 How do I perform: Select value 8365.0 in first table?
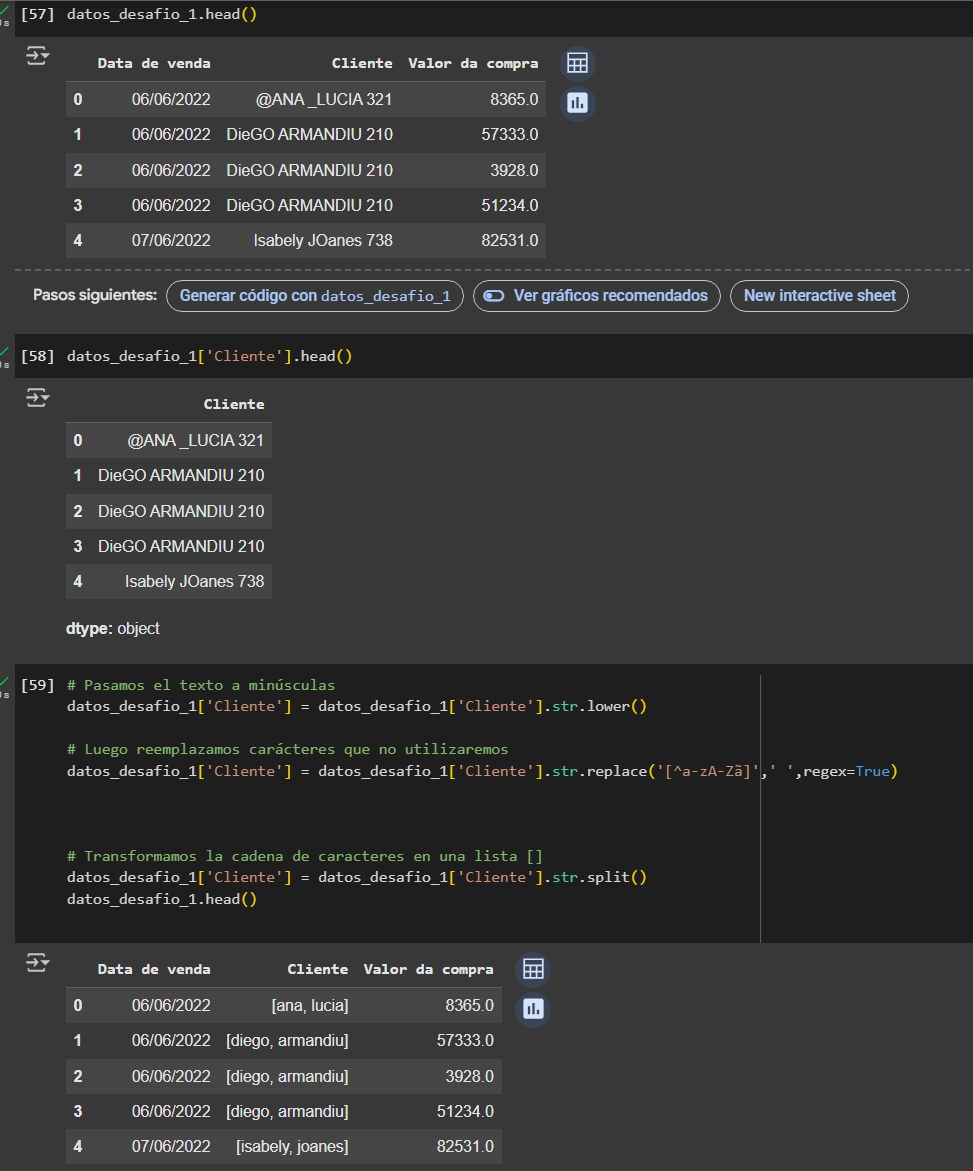(x=514, y=99)
